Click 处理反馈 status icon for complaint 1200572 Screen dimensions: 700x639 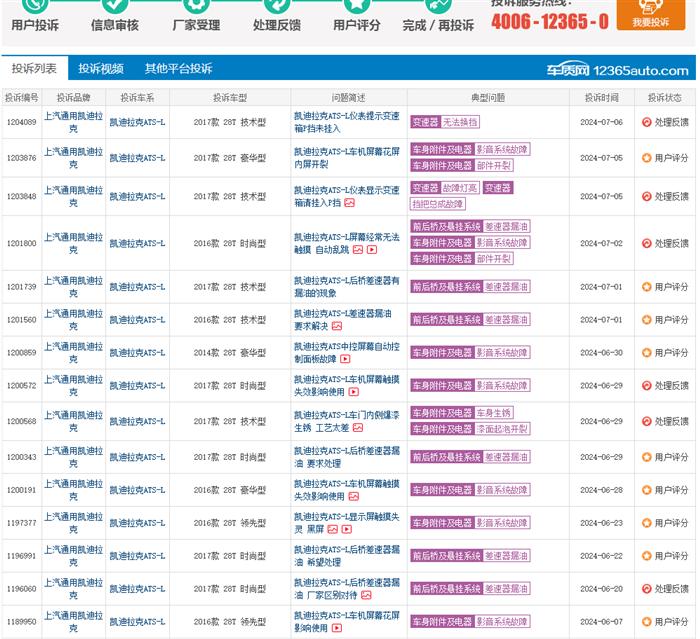click(x=646, y=385)
